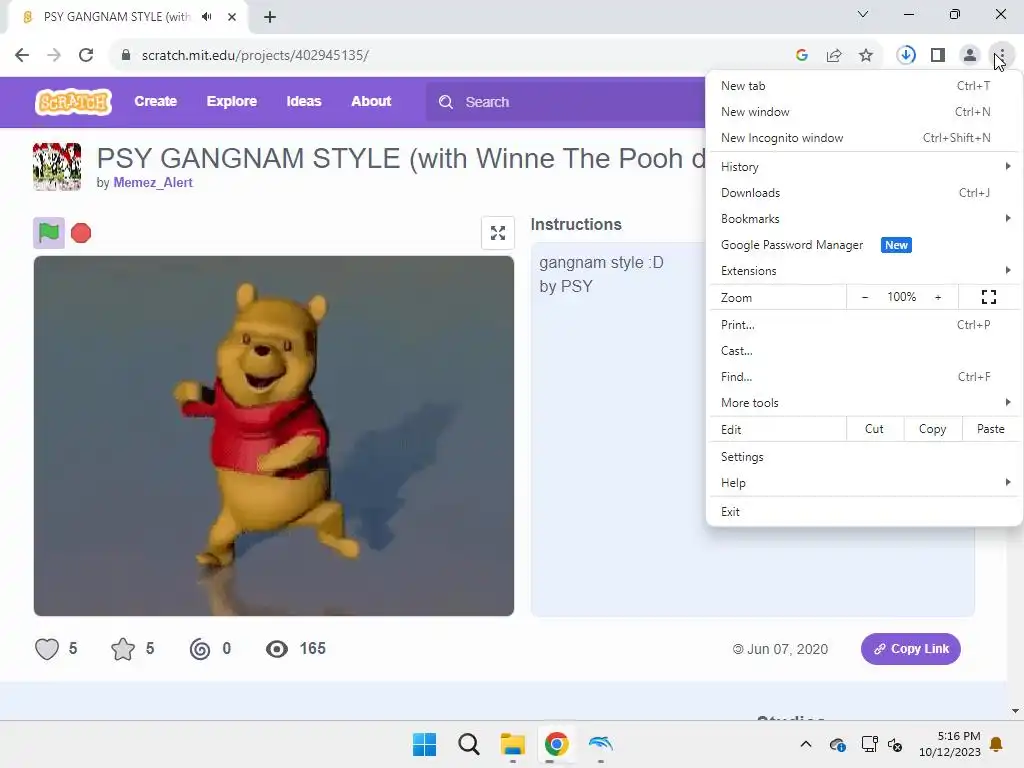The image size is (1024, 768).
Task: Choose New Incognito window
Action: pyautogui.click(x=864, y=138)
